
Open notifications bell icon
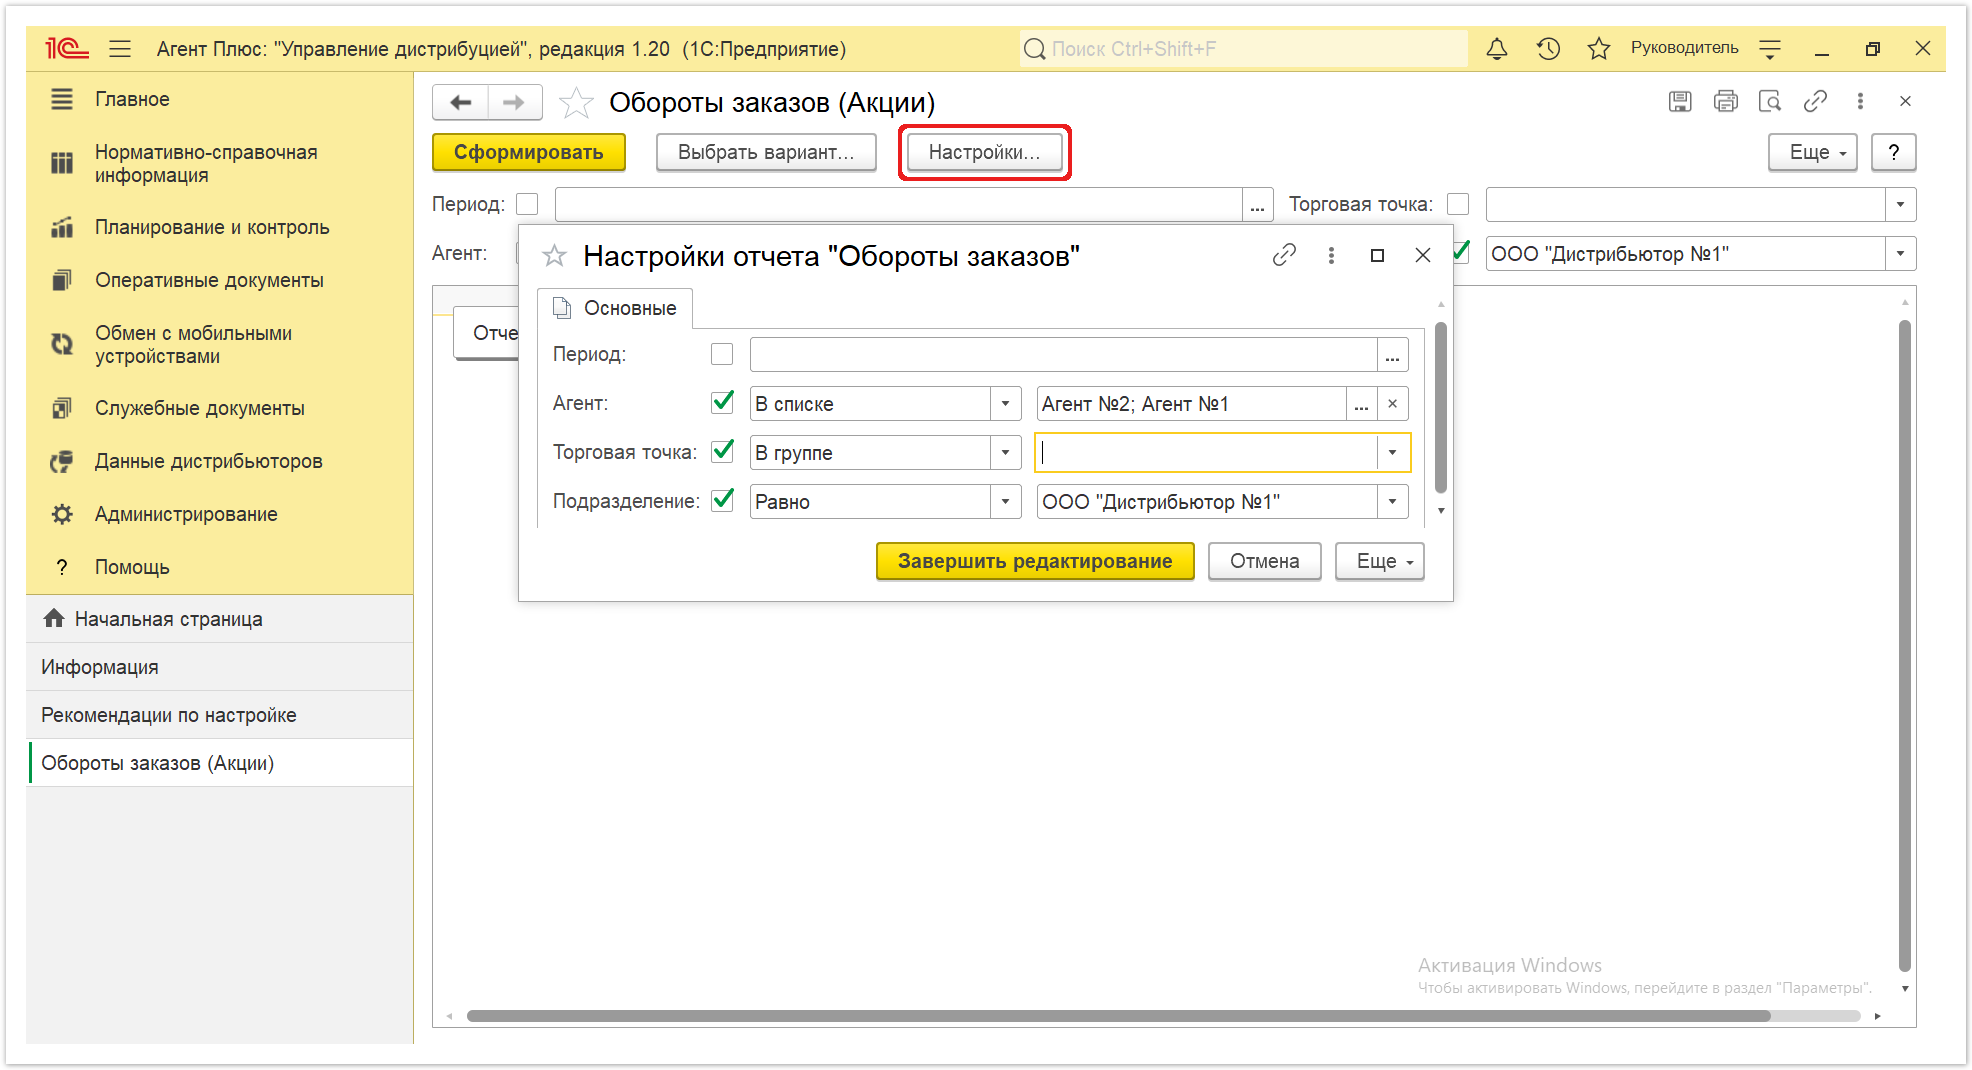click(x=1497, y=48)
